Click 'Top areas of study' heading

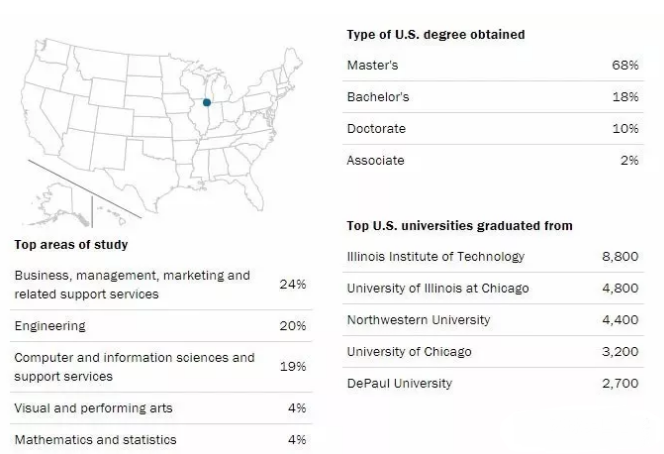coord(71,245)
